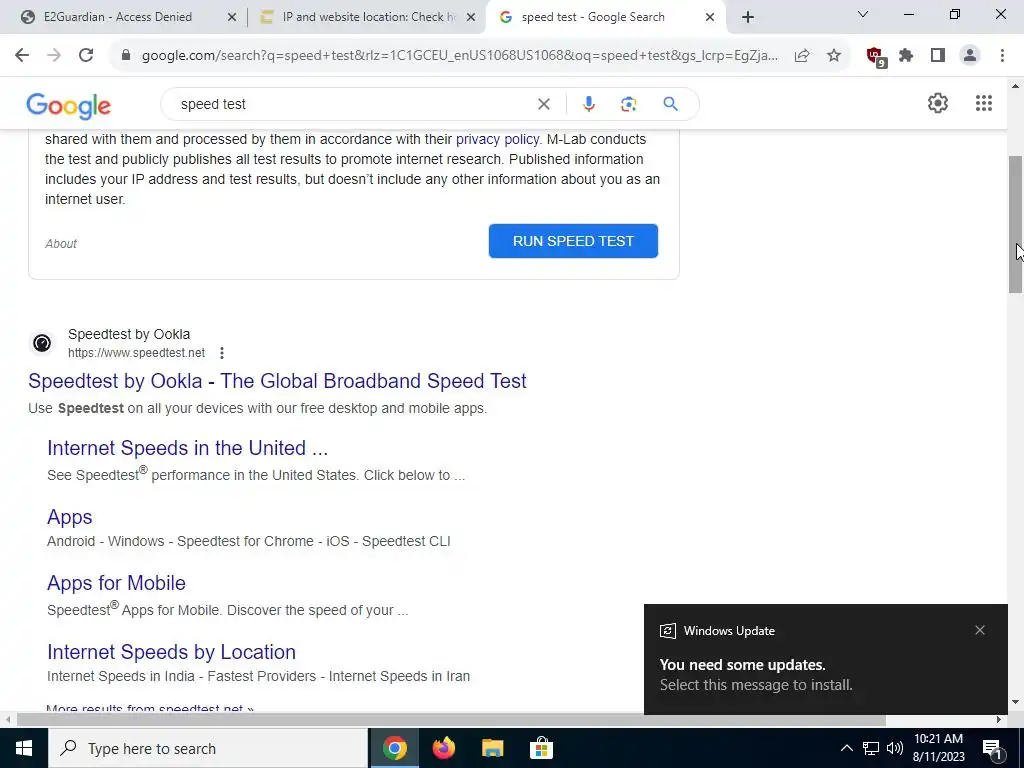This screenshot has height=768, width=1024.
Task: Open Internet Speeds in the United link
Action: (187, 448)
